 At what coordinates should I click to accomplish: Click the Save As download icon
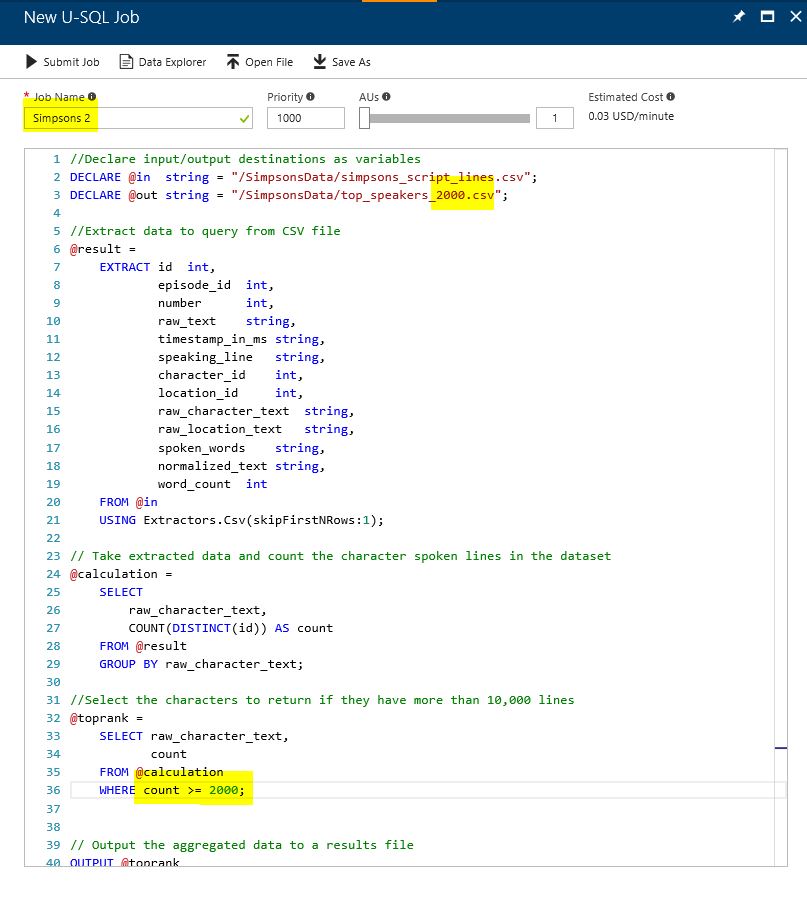319,62
